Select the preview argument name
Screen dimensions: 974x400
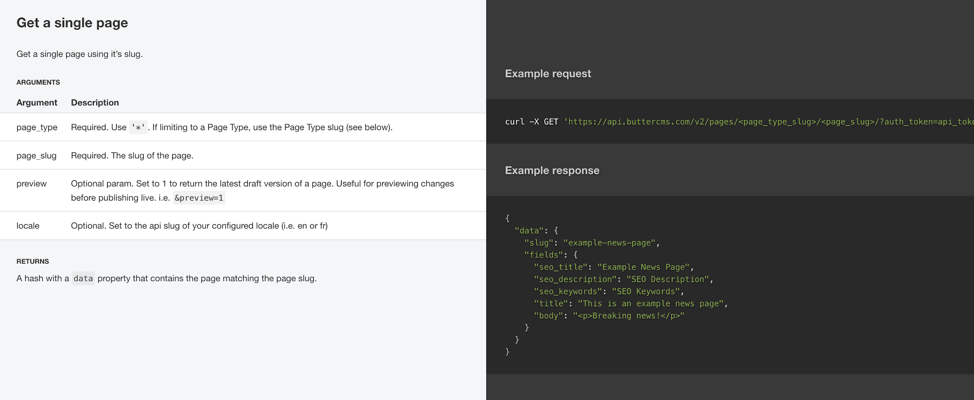pyautogui.click(x=32, y=184)
